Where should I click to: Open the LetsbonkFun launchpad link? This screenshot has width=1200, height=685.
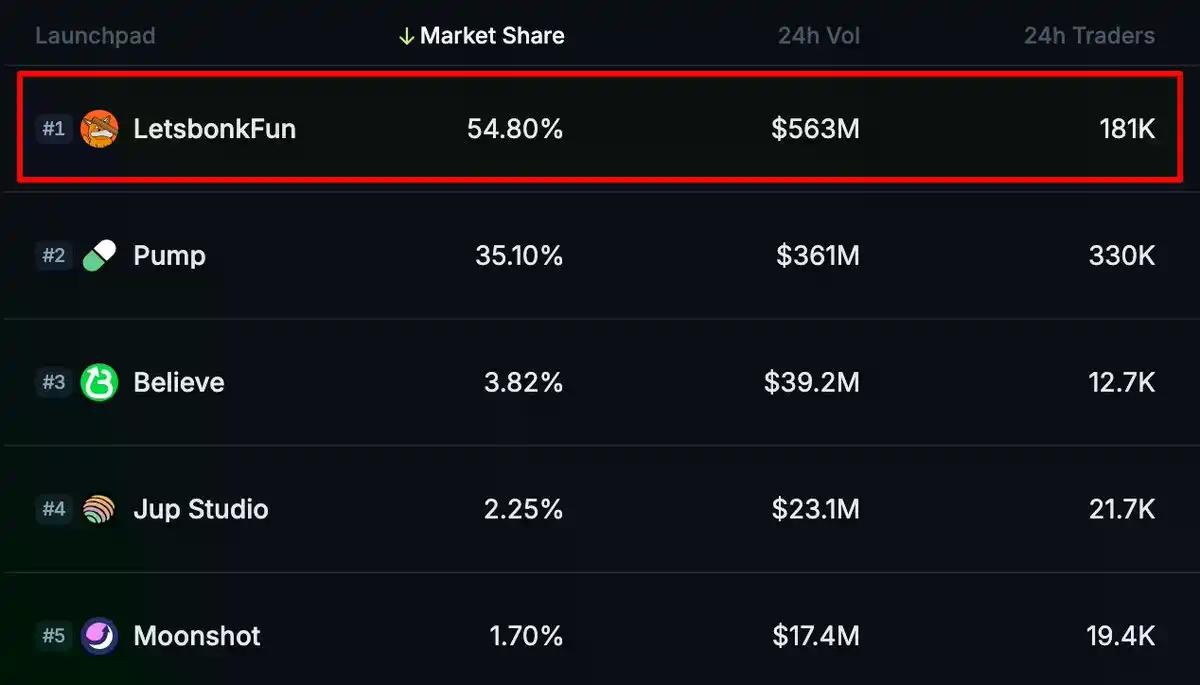point(214,129)
